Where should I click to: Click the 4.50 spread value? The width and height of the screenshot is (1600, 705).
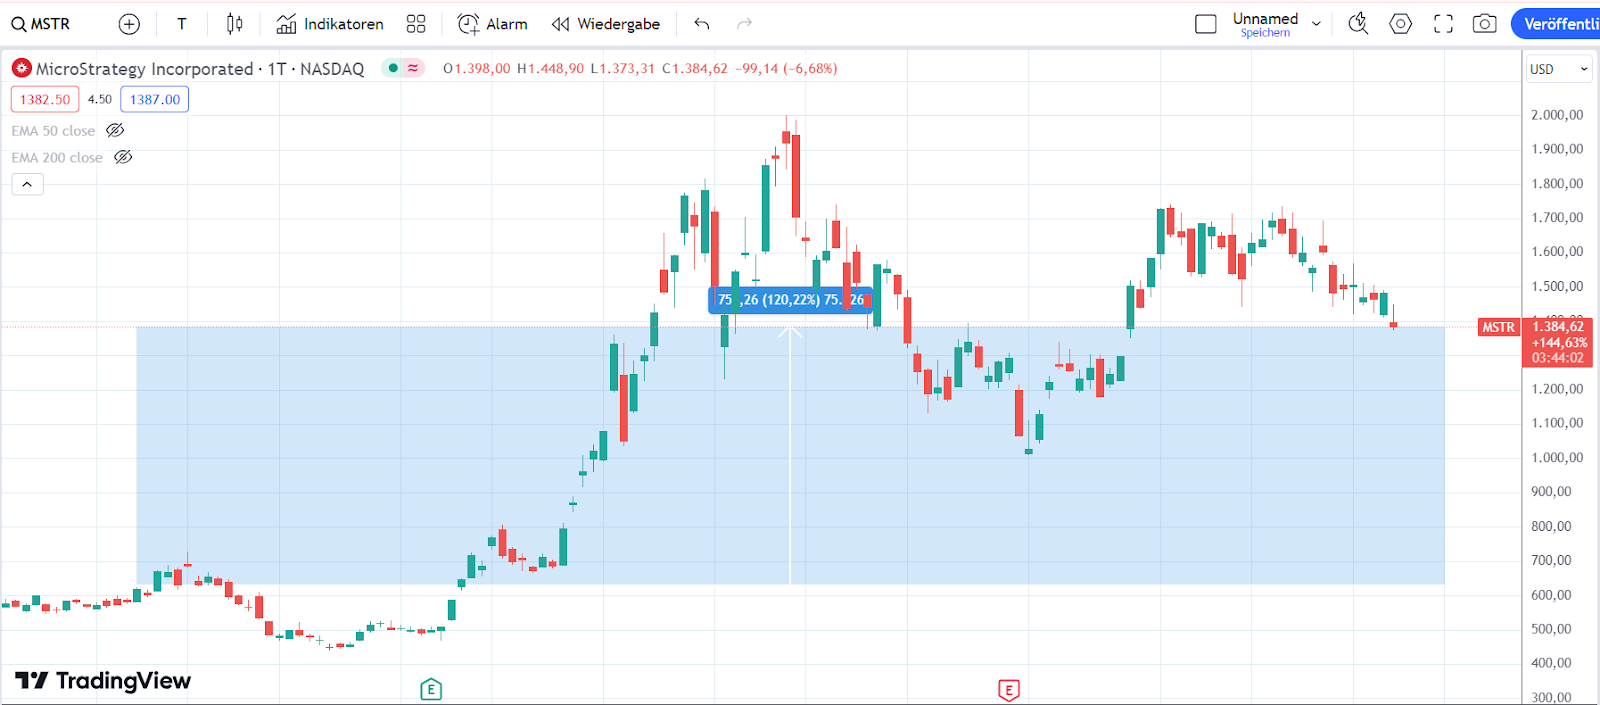point(100,99)
